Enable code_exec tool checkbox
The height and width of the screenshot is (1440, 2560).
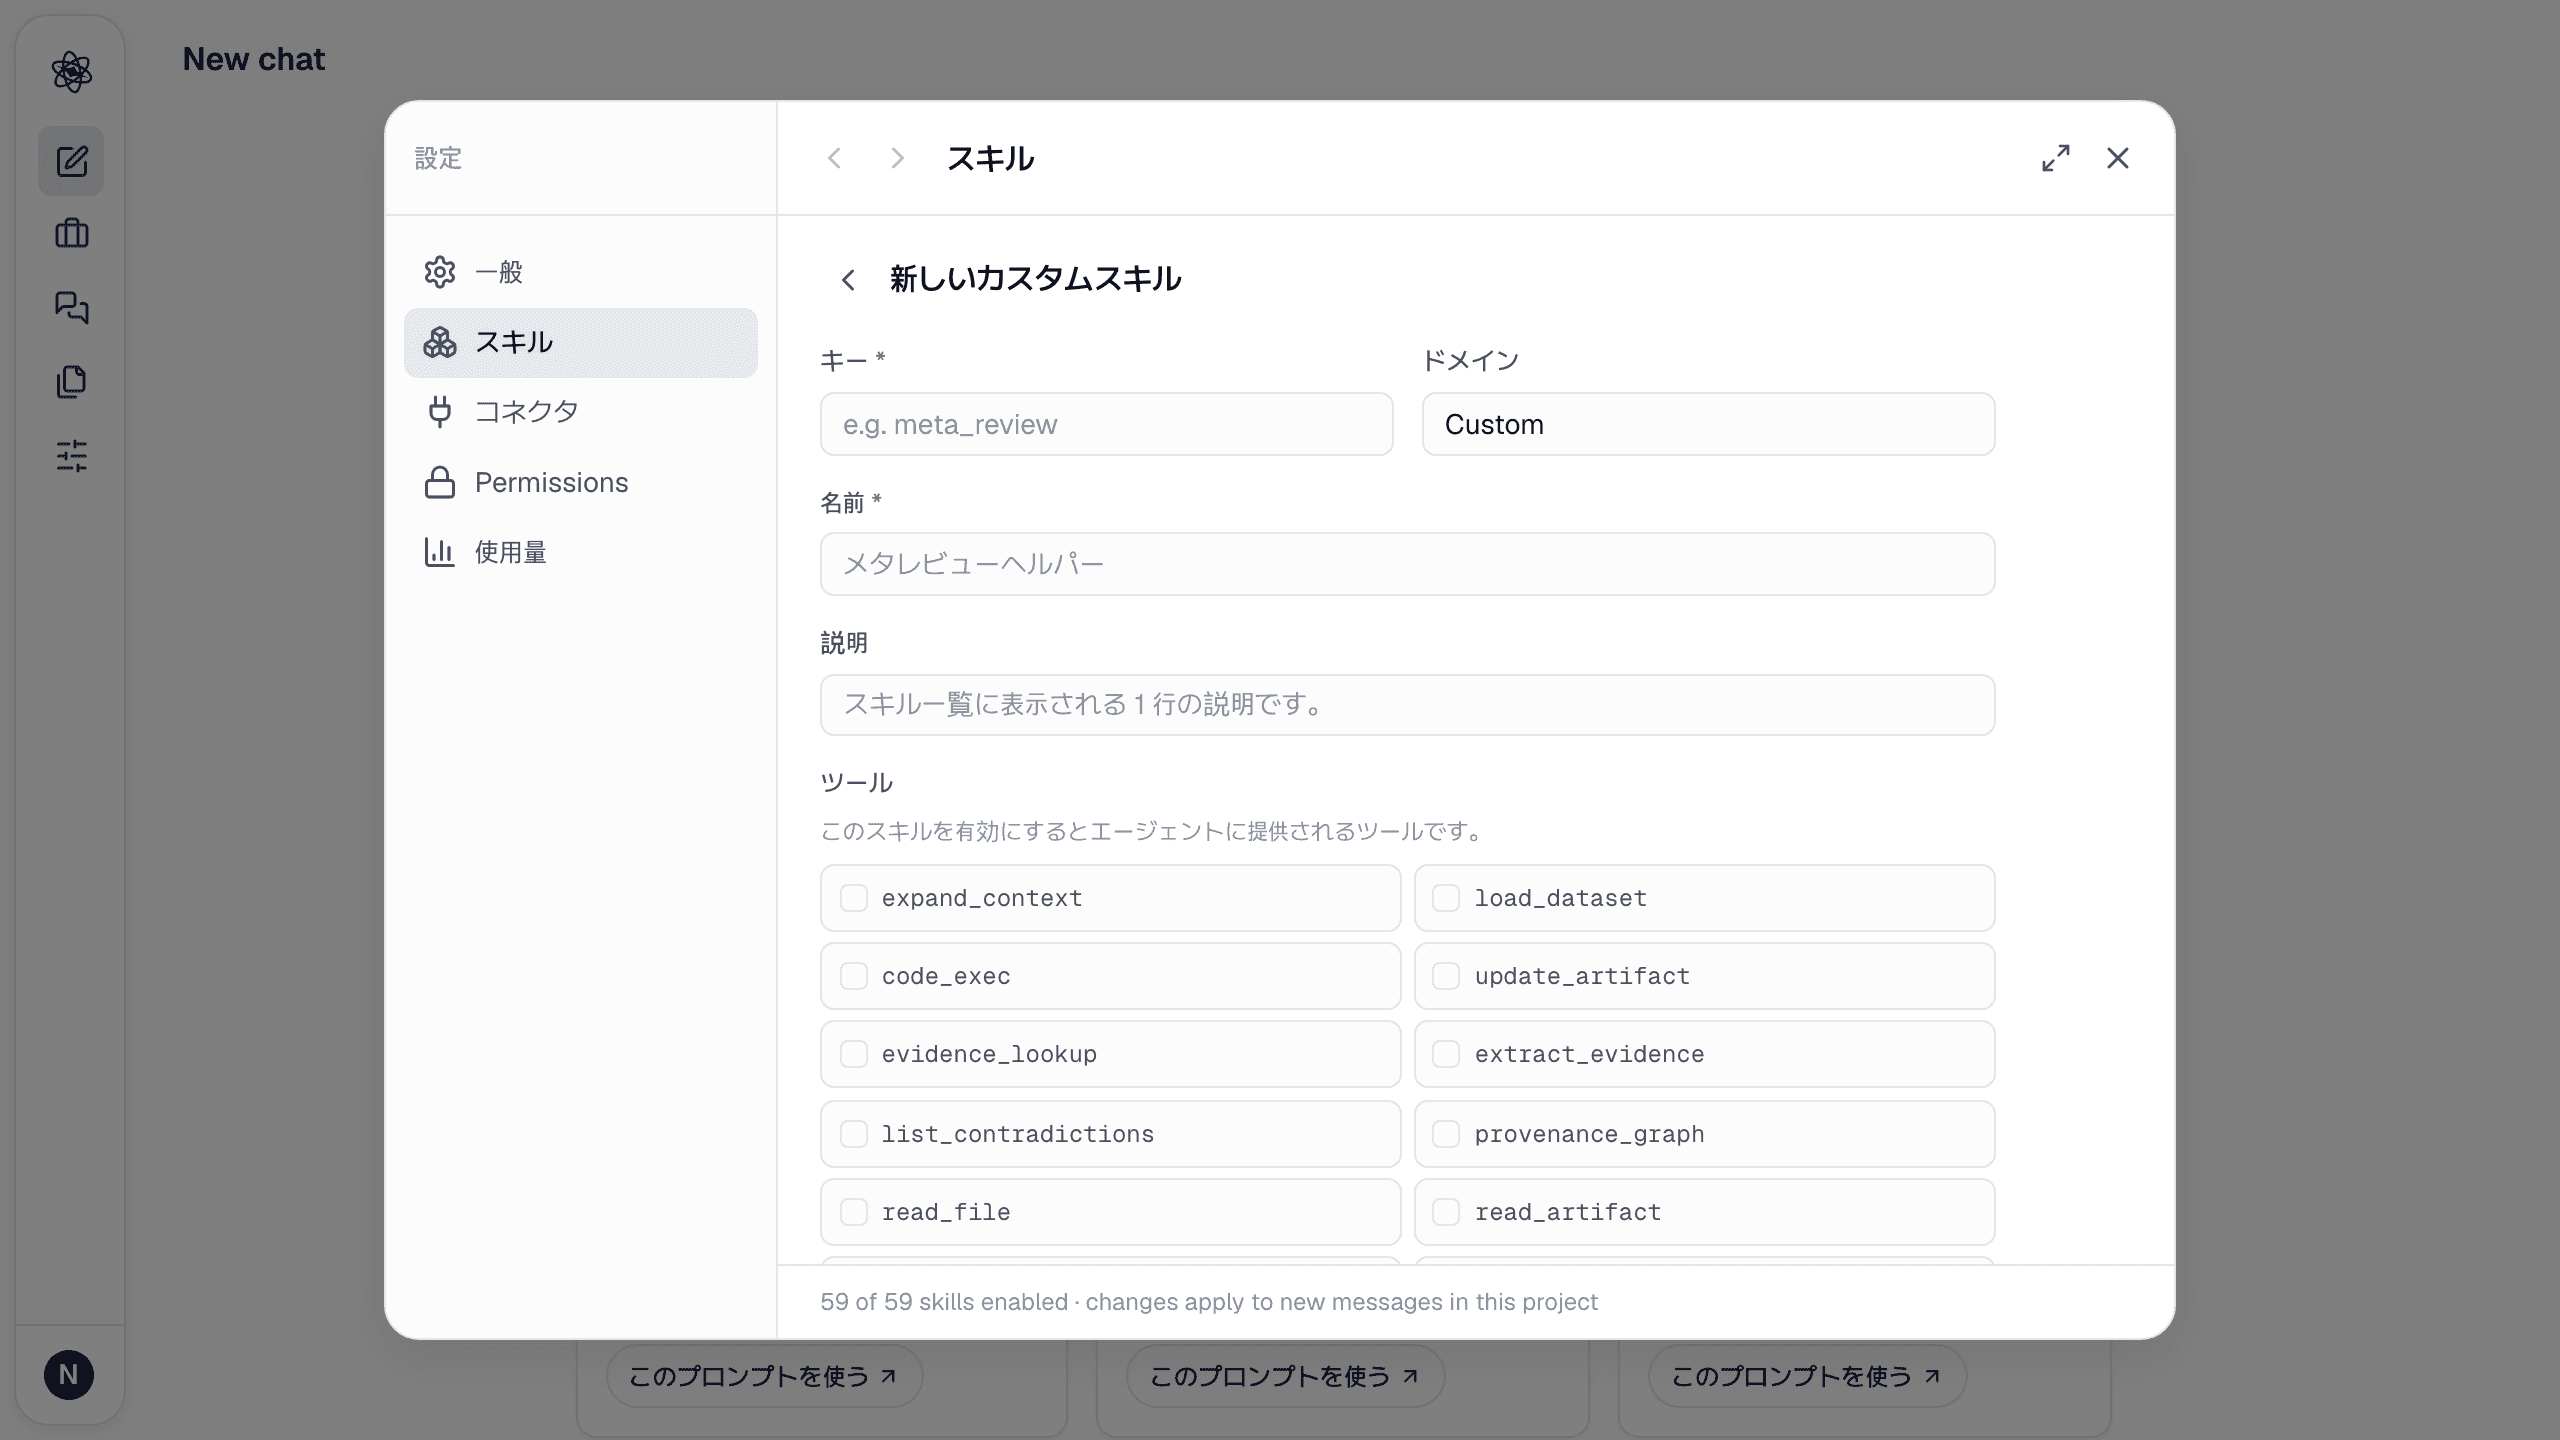coord(854,976)
